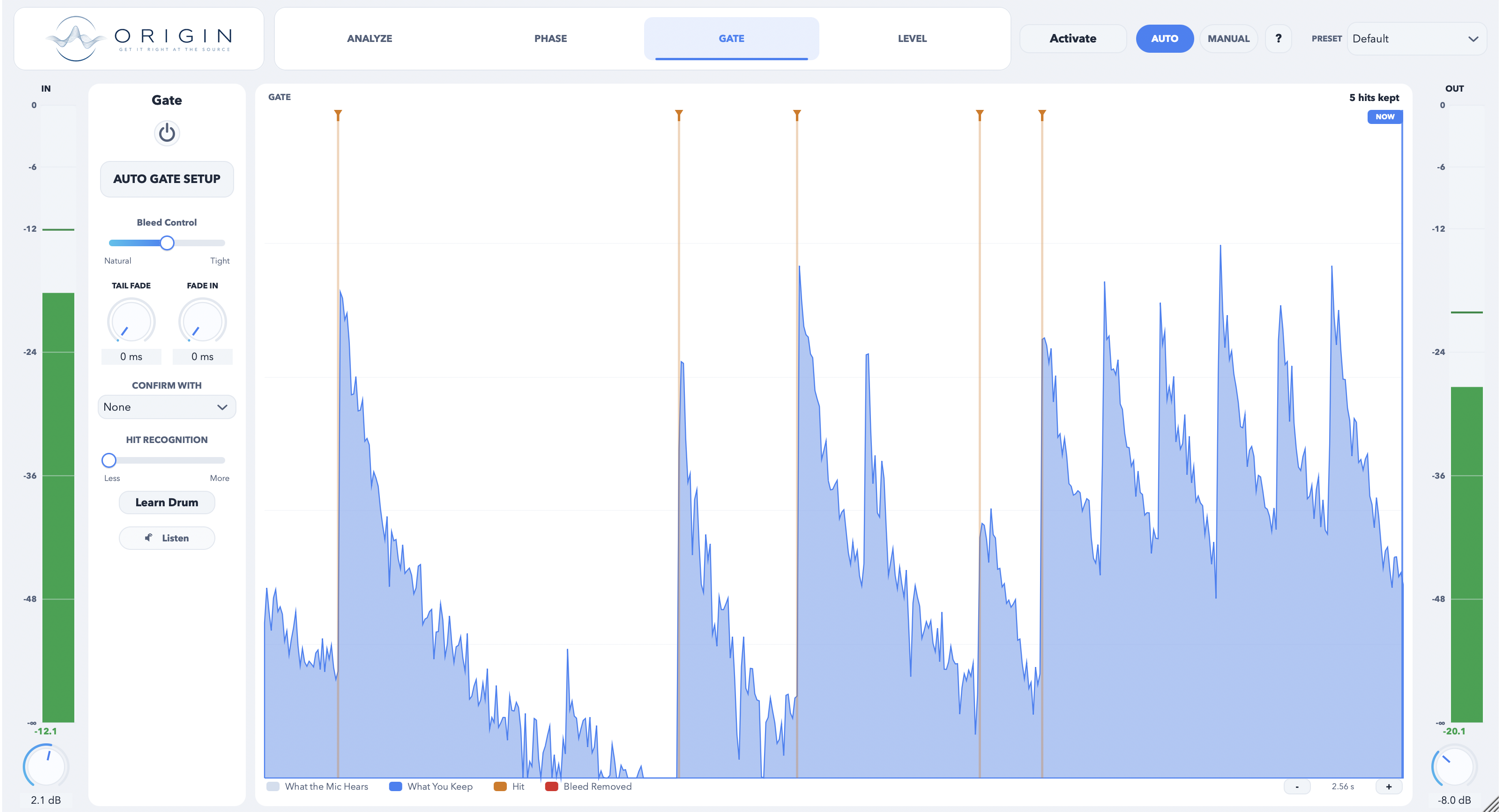
Task: Click the Origin logo
Action: 139,39
